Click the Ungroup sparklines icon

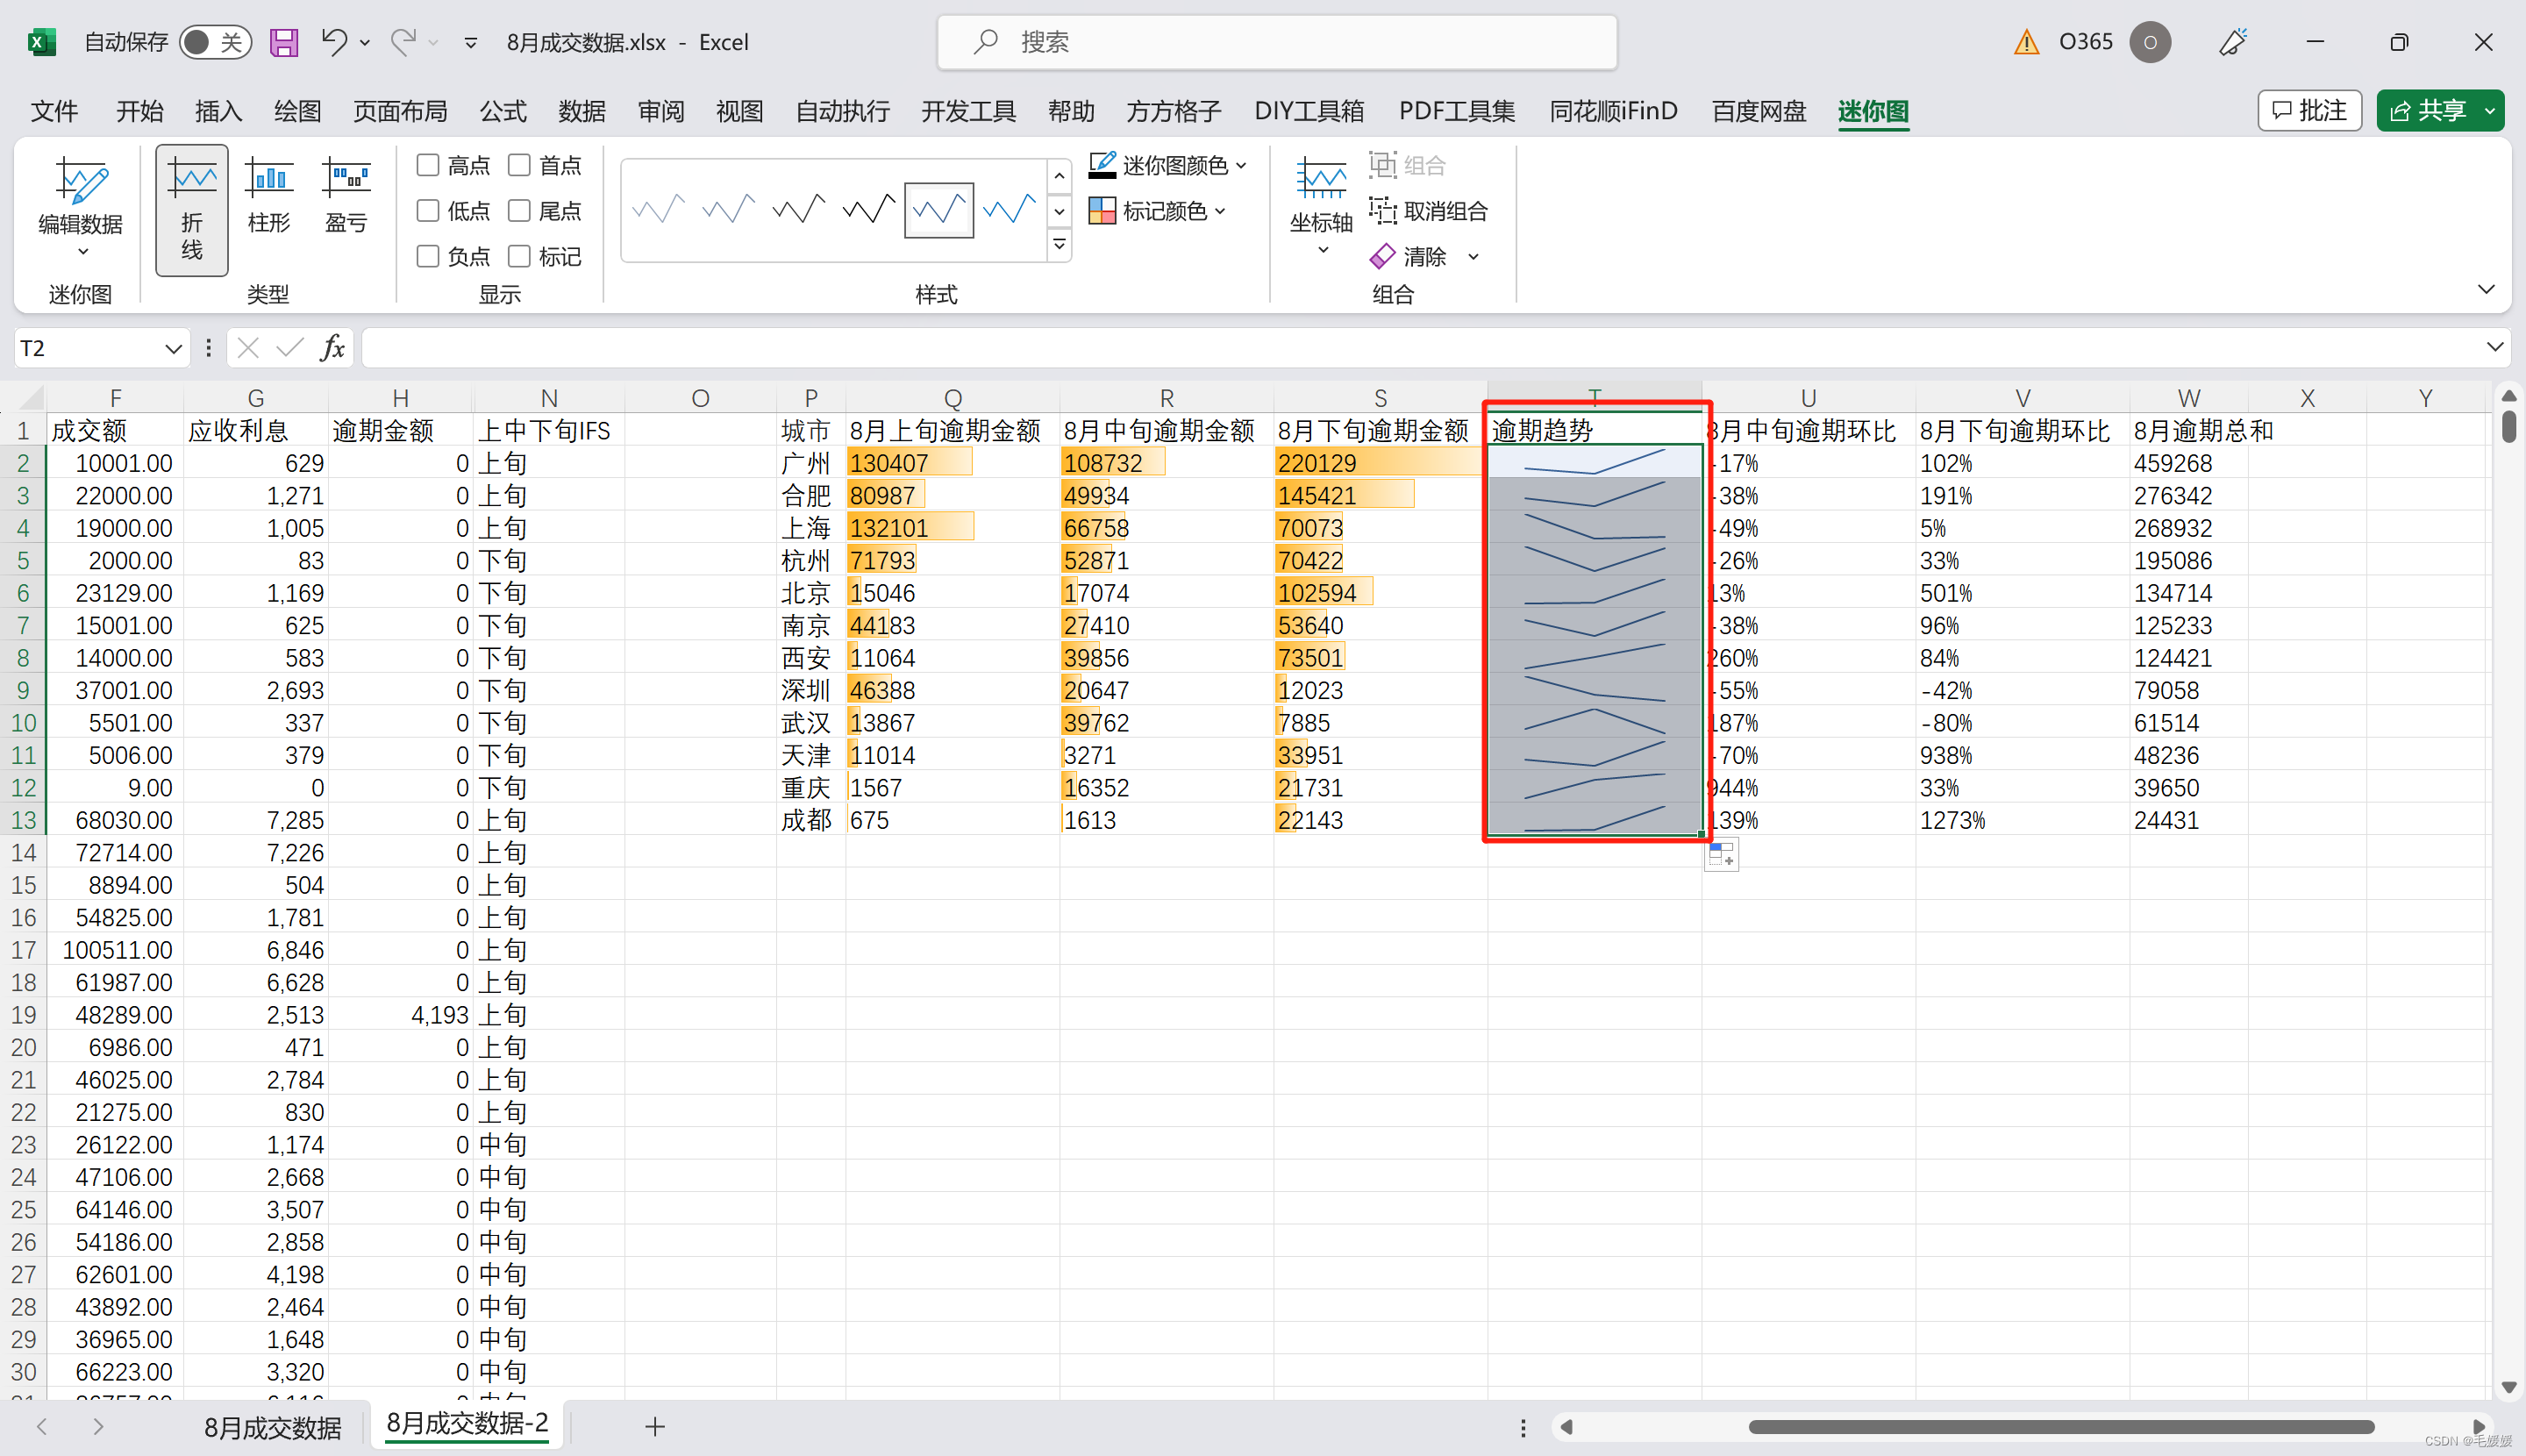(x=1383, y=210)
